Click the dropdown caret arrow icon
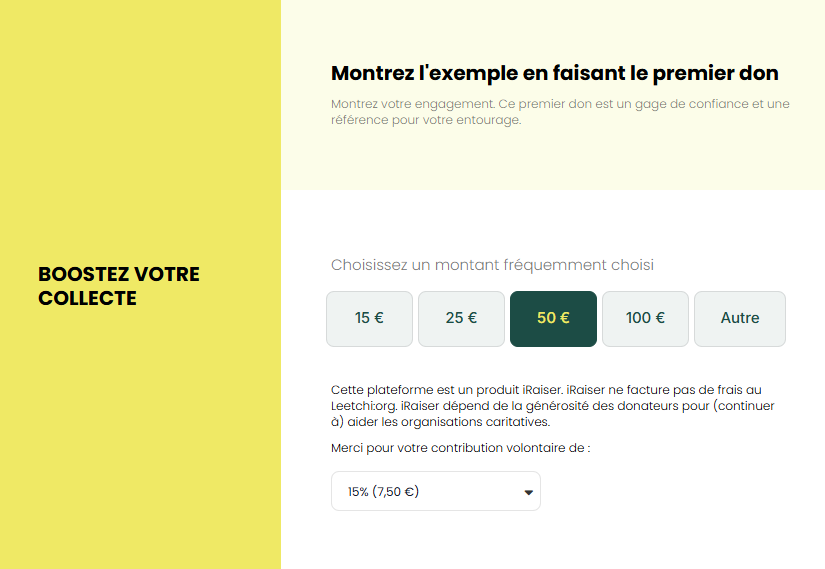 click(x=528, y=492)
